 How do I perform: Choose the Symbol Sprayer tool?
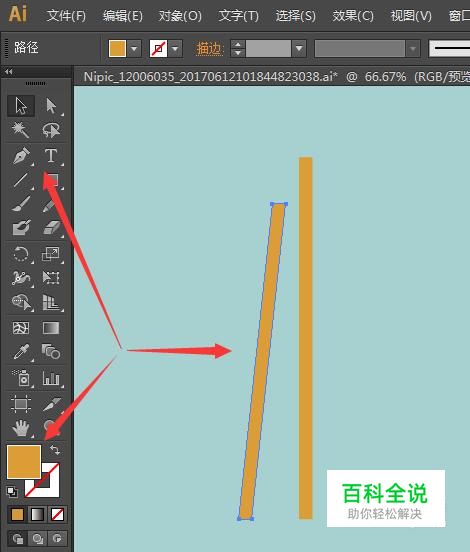tap(21, 378)
